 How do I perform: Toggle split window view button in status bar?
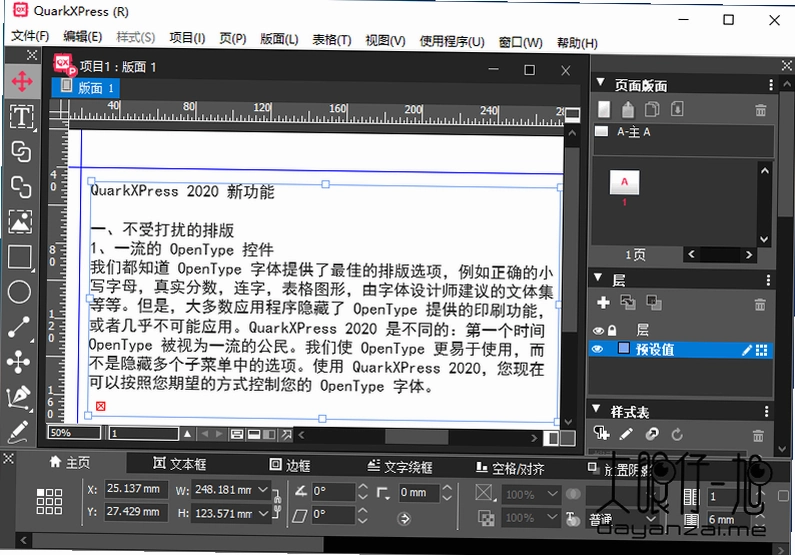click(x=551, y=438)
